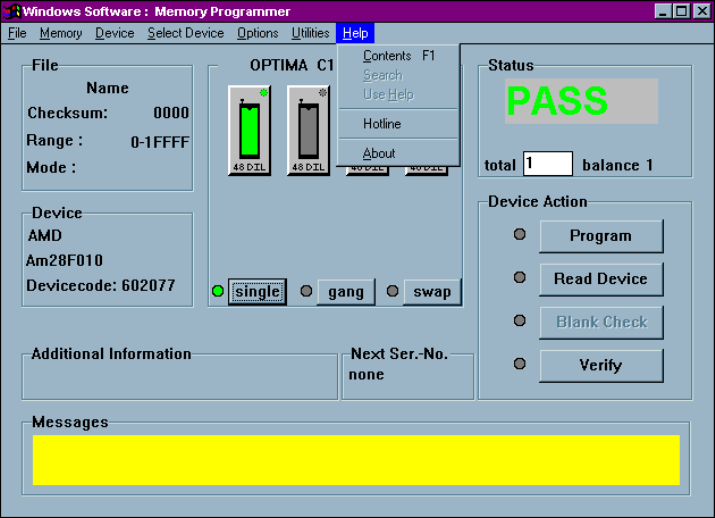Image resolution: width=715 pixels, height=518 pixels.
Task: Click the Devicecode: 602077 text
Action: pos(101,285)
